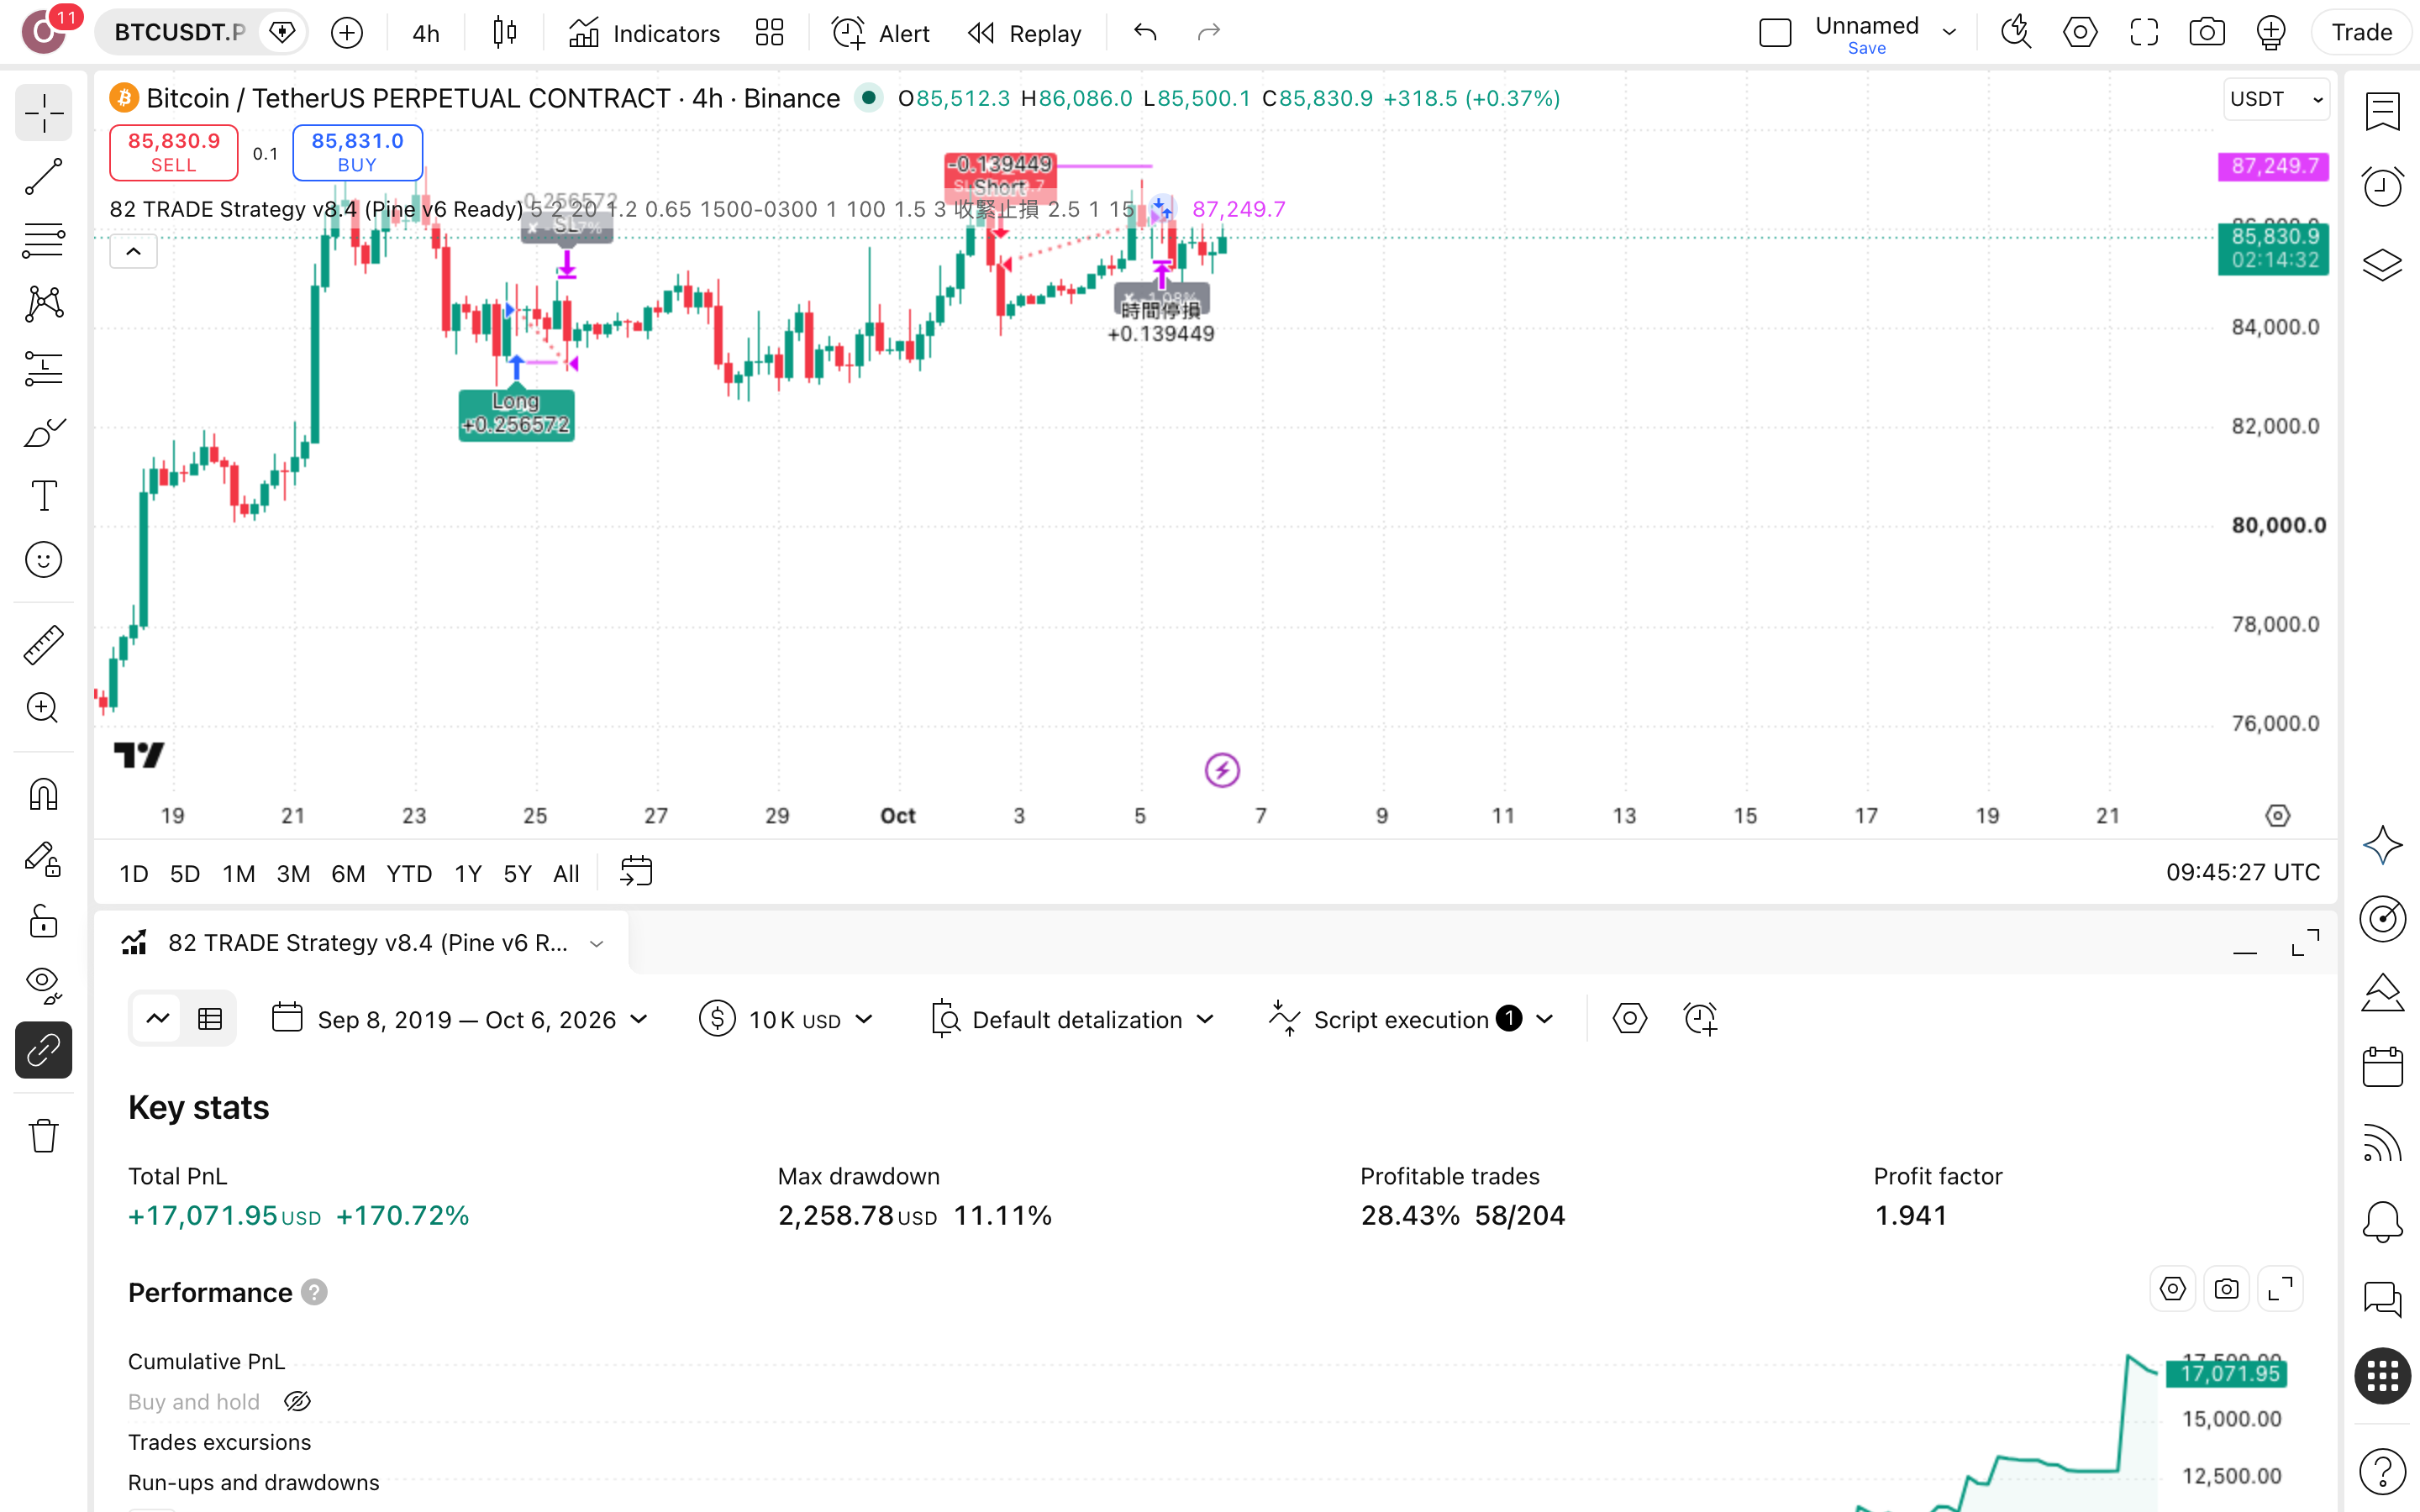Open the alerts clock panel
The image size is (2420, 1512).
pos(2382,187)
